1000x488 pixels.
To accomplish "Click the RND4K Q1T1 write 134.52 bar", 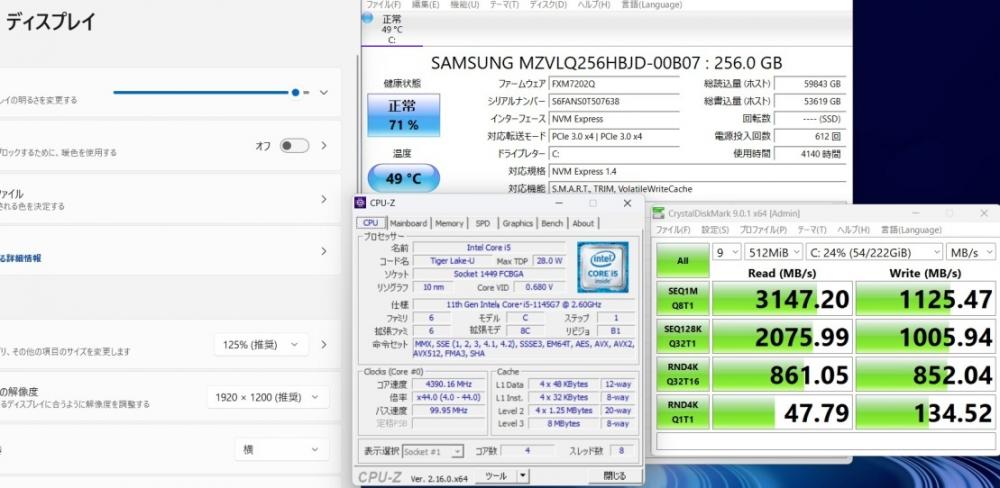I will pyautogui.click(x=925, y=411).
